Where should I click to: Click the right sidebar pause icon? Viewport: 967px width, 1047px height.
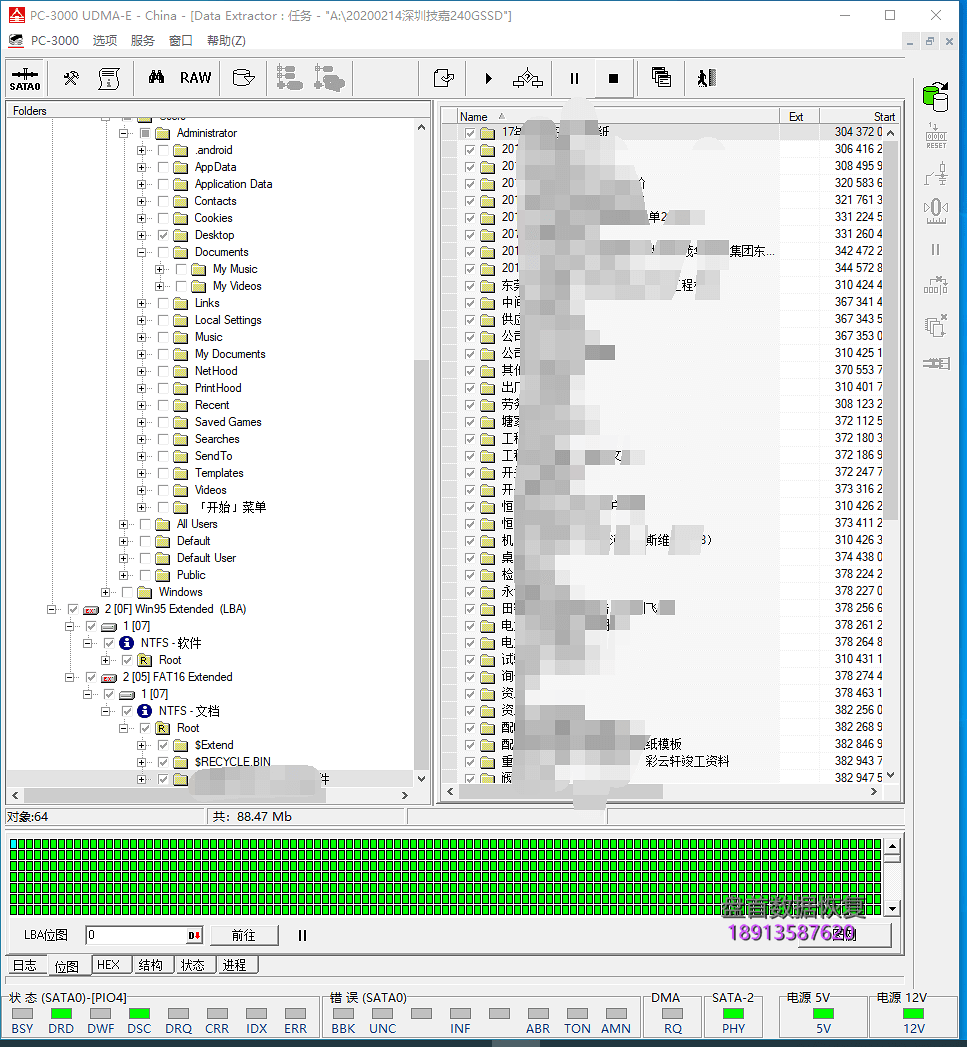point(935,250)
